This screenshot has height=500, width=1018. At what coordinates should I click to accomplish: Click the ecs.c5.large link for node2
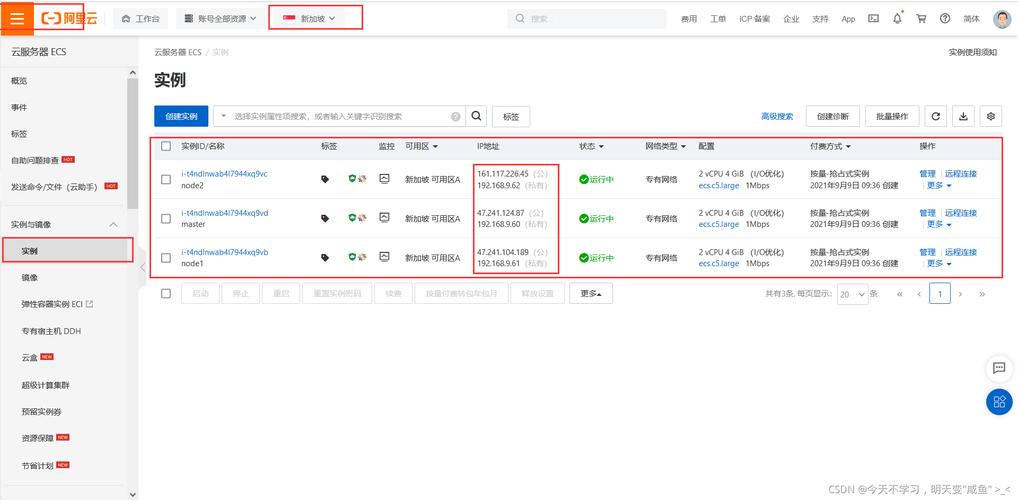click(x=719, y=185)
